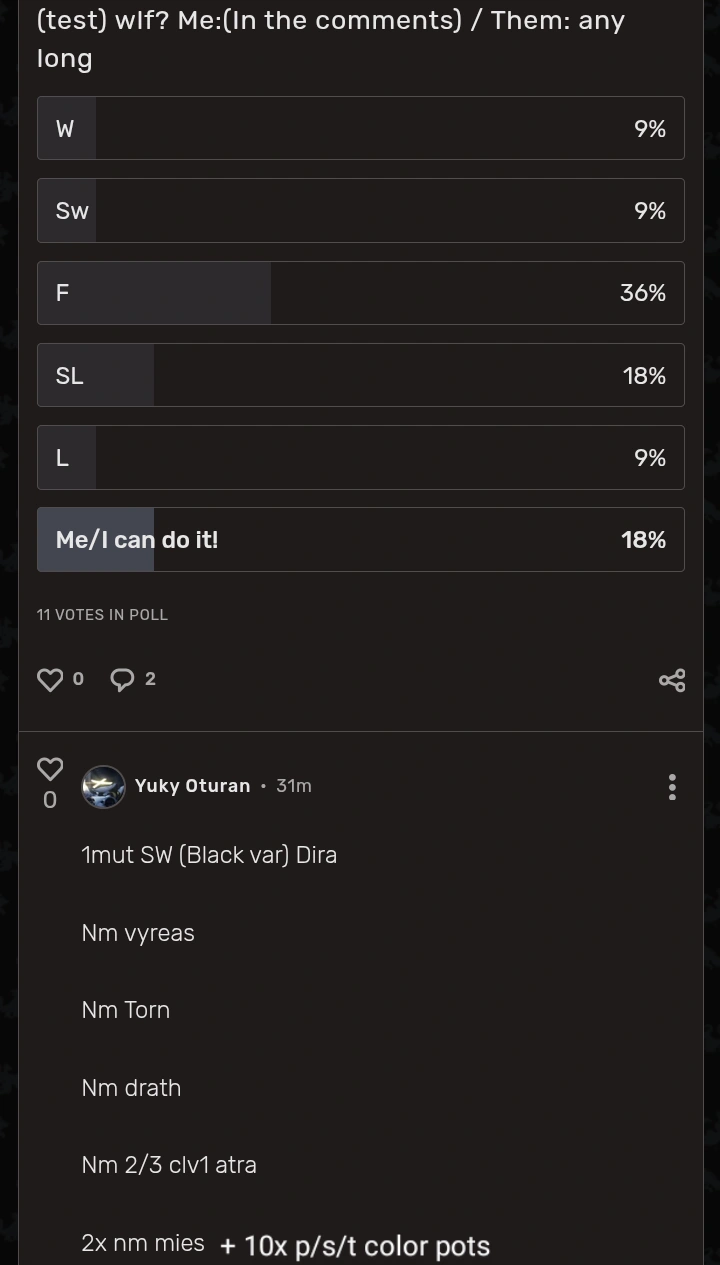The image size is (720, 1265).
Task: Pick the L poll option
Action: (x=360, y=457)
